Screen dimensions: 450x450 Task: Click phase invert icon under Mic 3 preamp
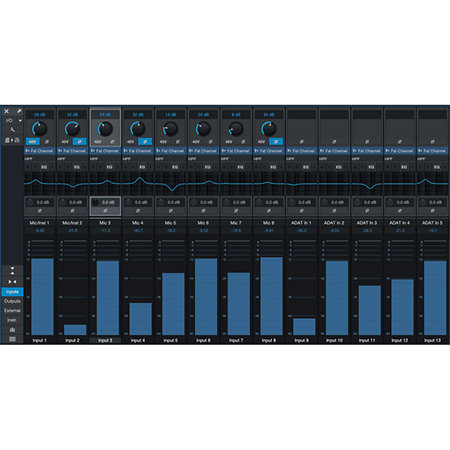coord(112,142)
